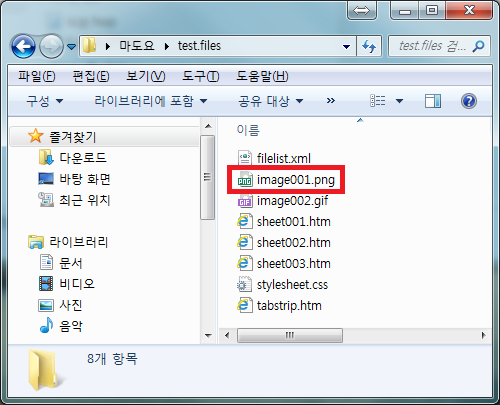Viewport: 500px width, 405px height.
Task: Toggle the preview pane icon
Action: tap(433, 101)
